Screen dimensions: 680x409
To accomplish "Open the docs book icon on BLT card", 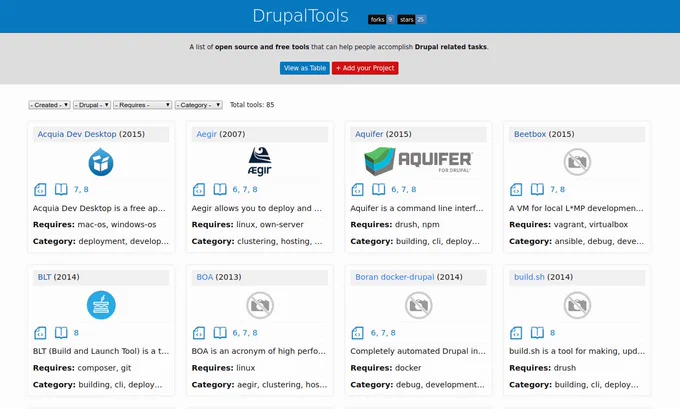I will tap(61, 333).
